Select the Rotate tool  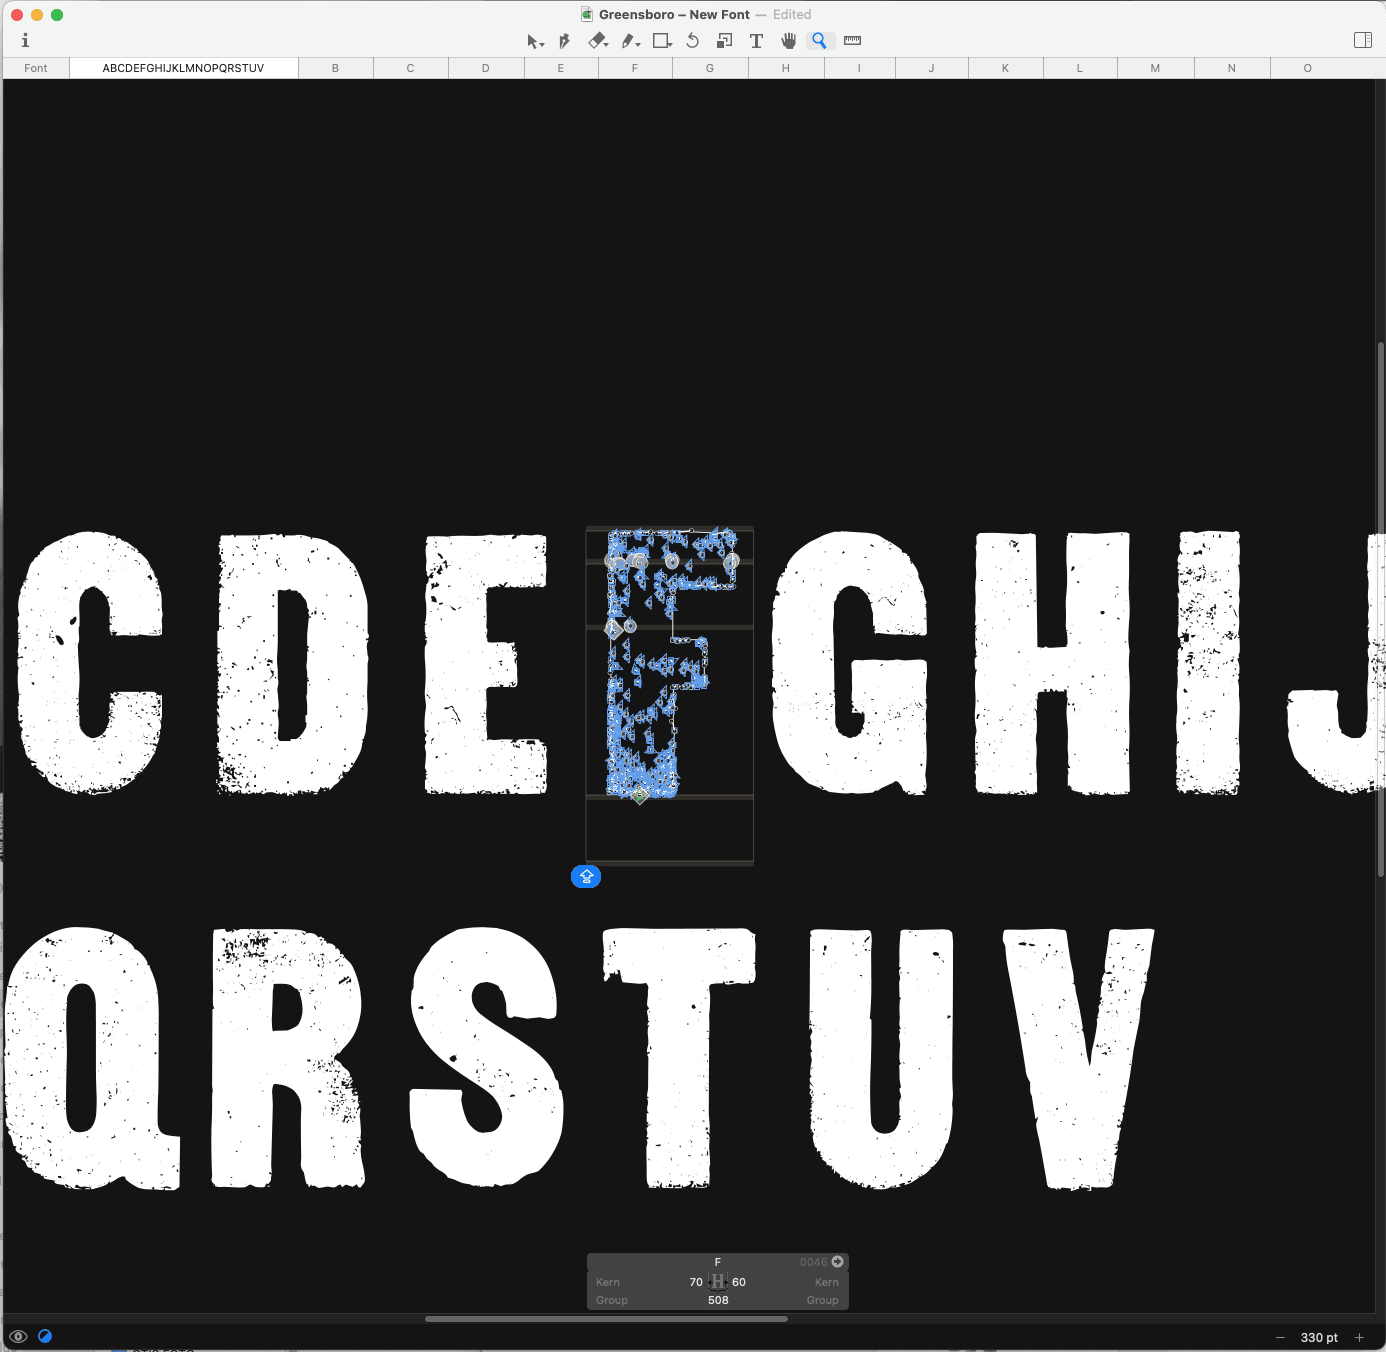coord(692,41)
